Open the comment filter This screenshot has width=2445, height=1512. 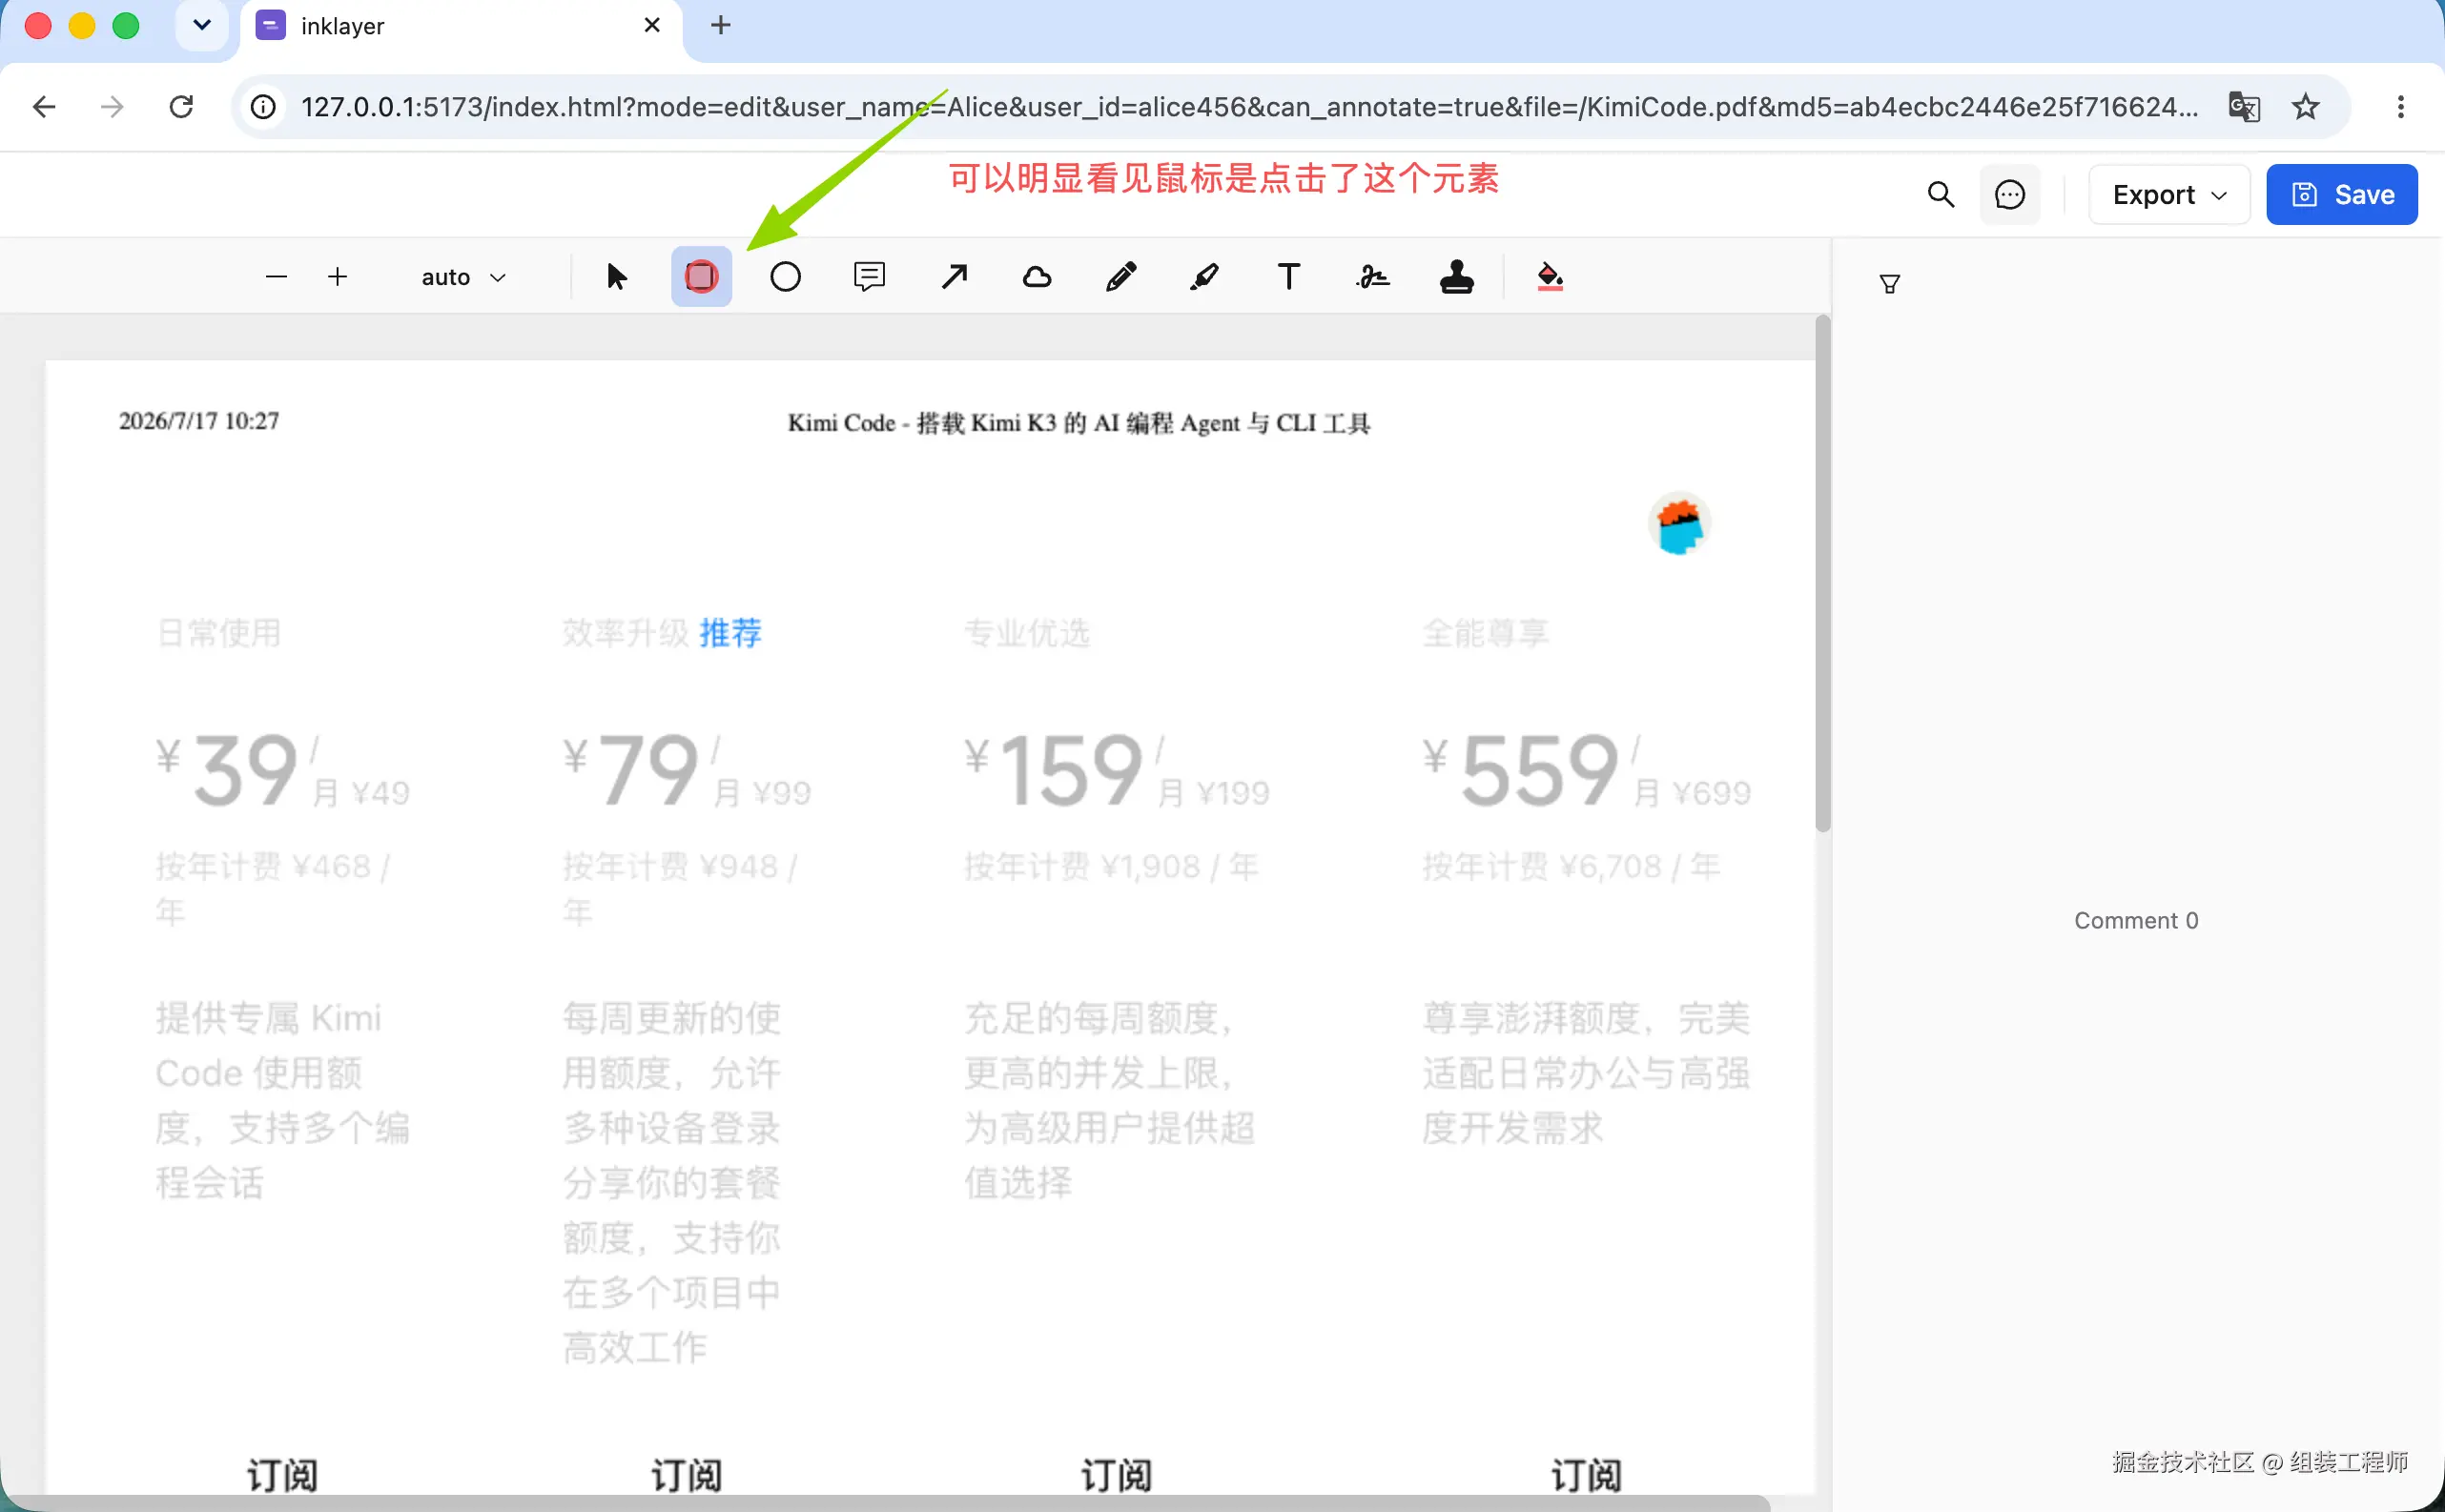[1890, 284]
